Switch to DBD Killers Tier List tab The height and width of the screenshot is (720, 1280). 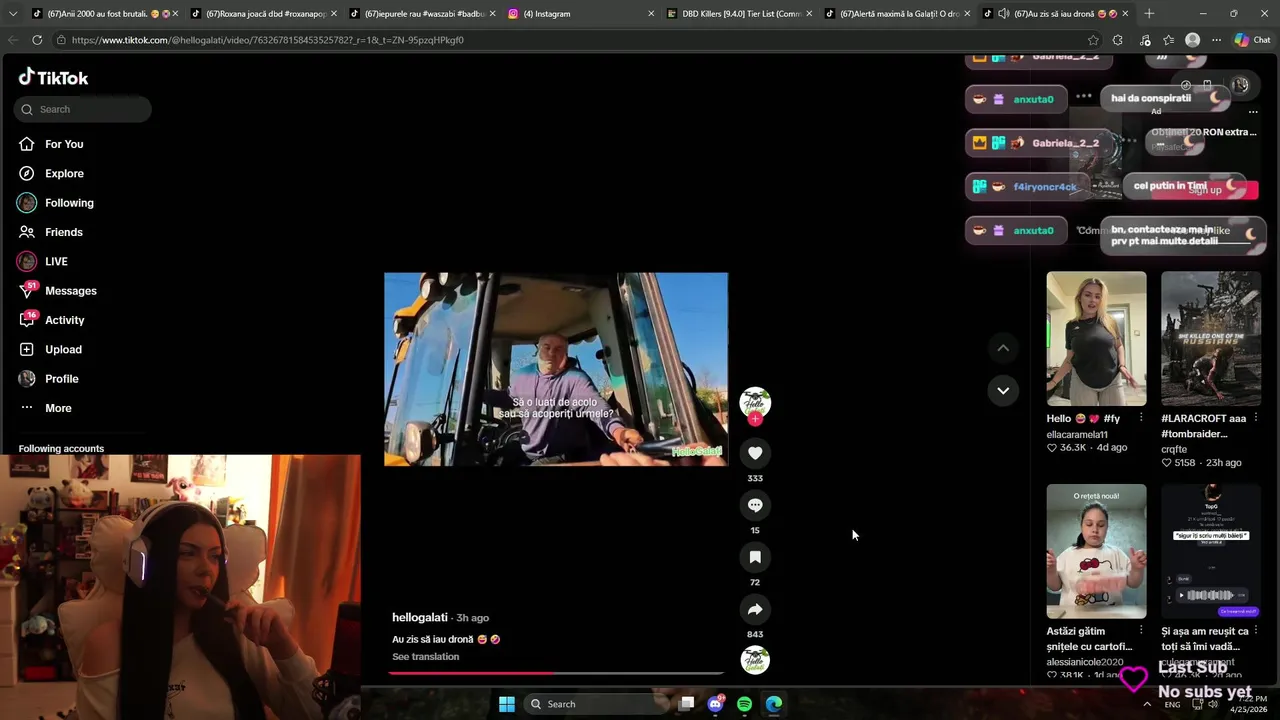click(x=740, y=14)
